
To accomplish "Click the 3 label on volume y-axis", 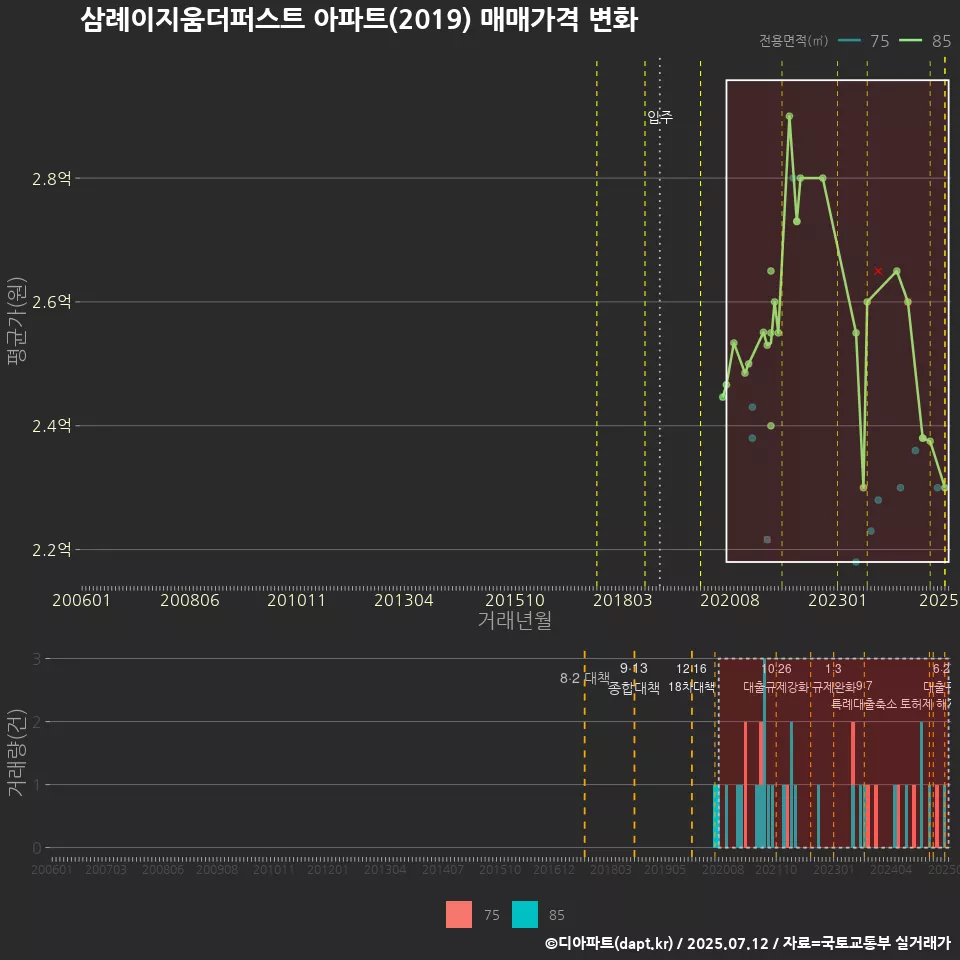I will click(x=37, y=659).
